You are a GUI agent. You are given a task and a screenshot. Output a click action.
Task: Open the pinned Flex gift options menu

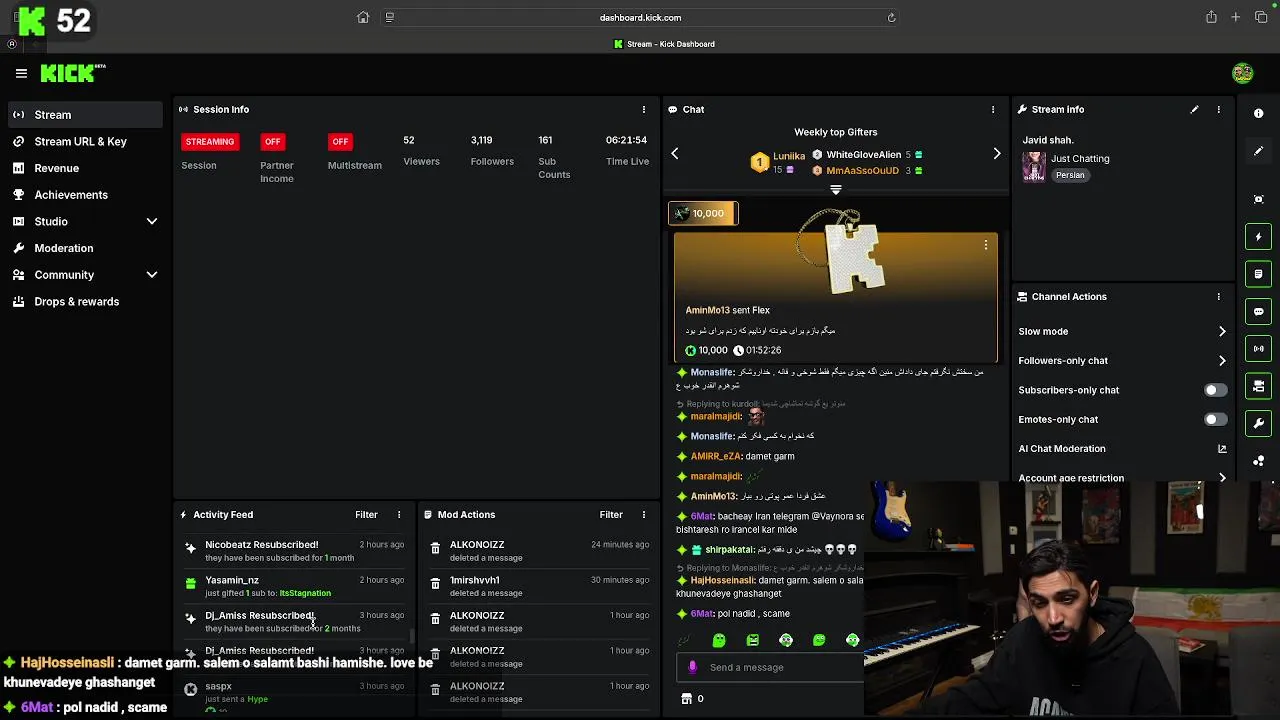pyautogui.click(x=986, y=245)
